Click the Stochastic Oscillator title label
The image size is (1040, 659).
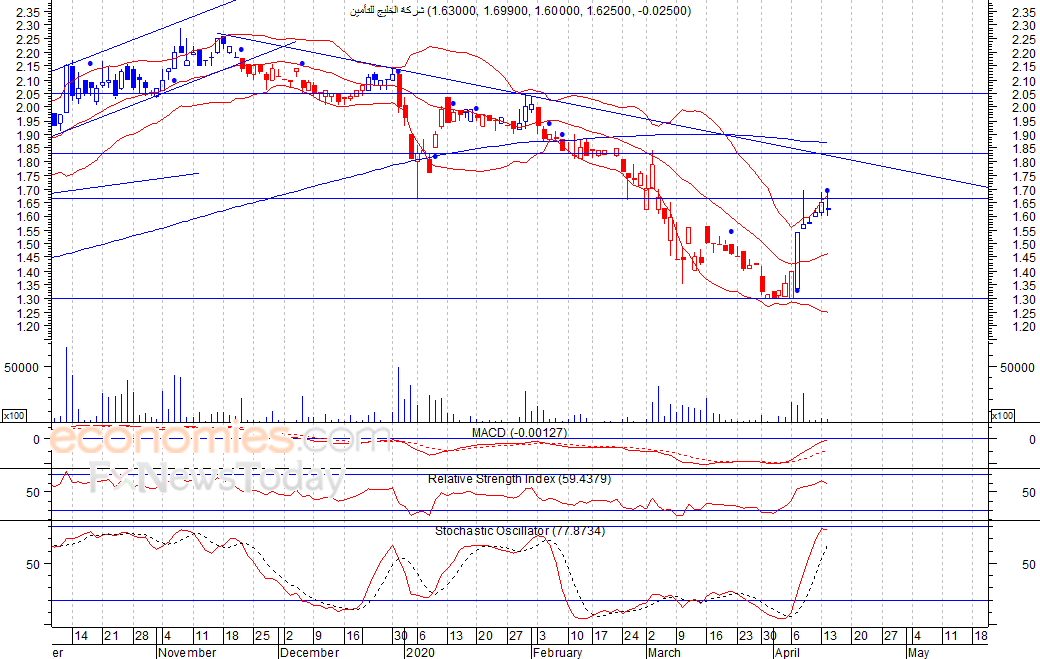pyautogui.click(x=520, y=531)
